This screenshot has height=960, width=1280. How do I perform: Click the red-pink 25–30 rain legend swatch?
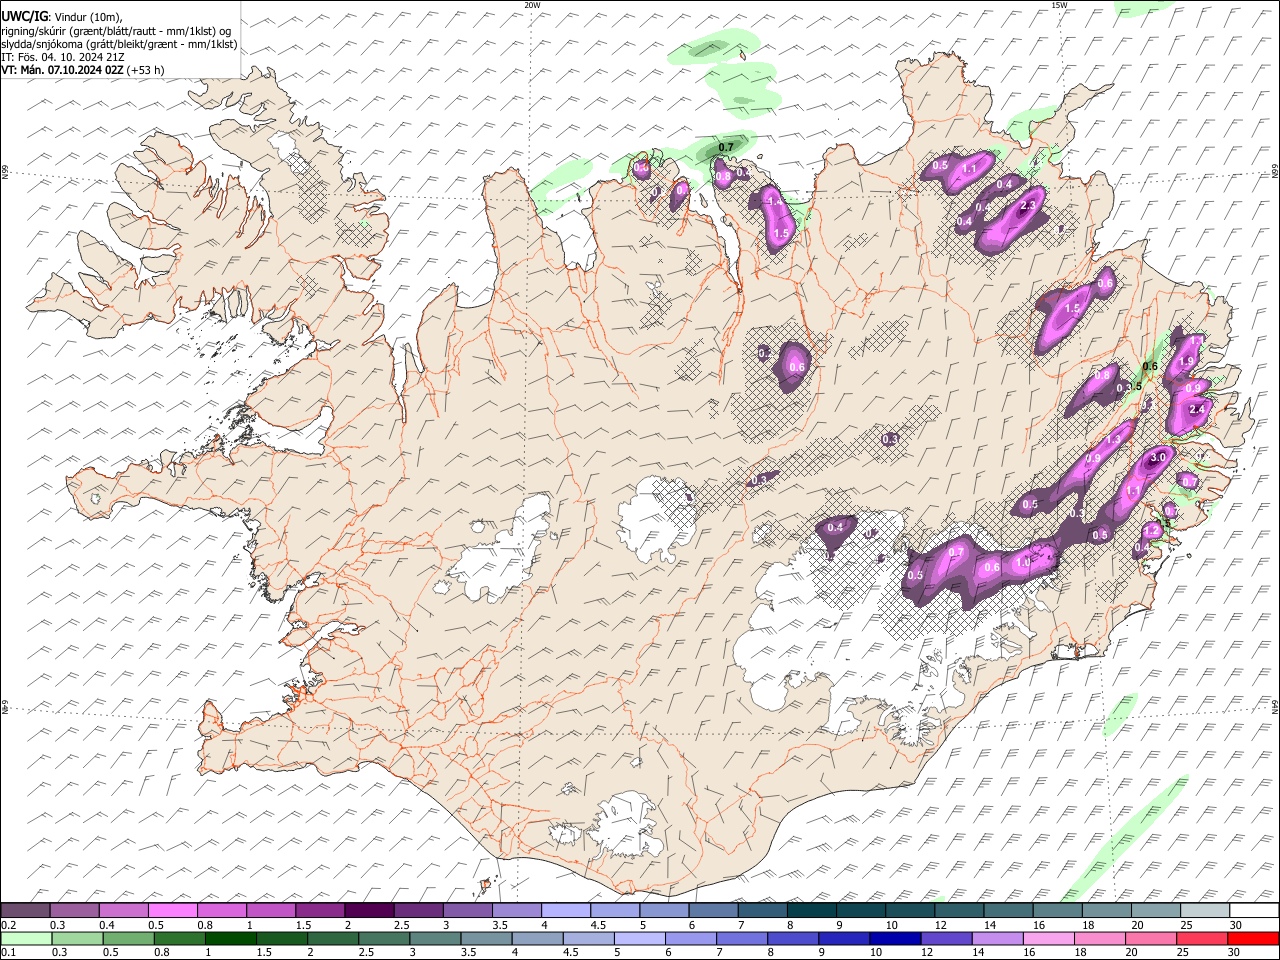tap(1202, 938)
